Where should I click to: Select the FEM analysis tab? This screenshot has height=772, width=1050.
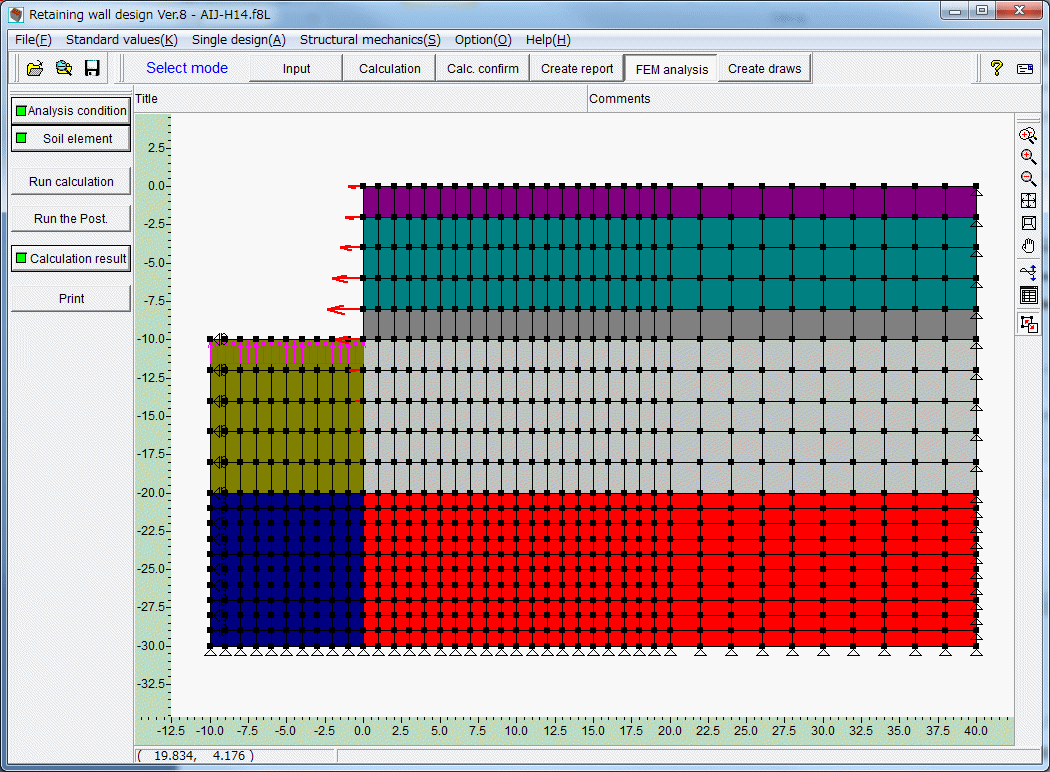coord(672,69)
